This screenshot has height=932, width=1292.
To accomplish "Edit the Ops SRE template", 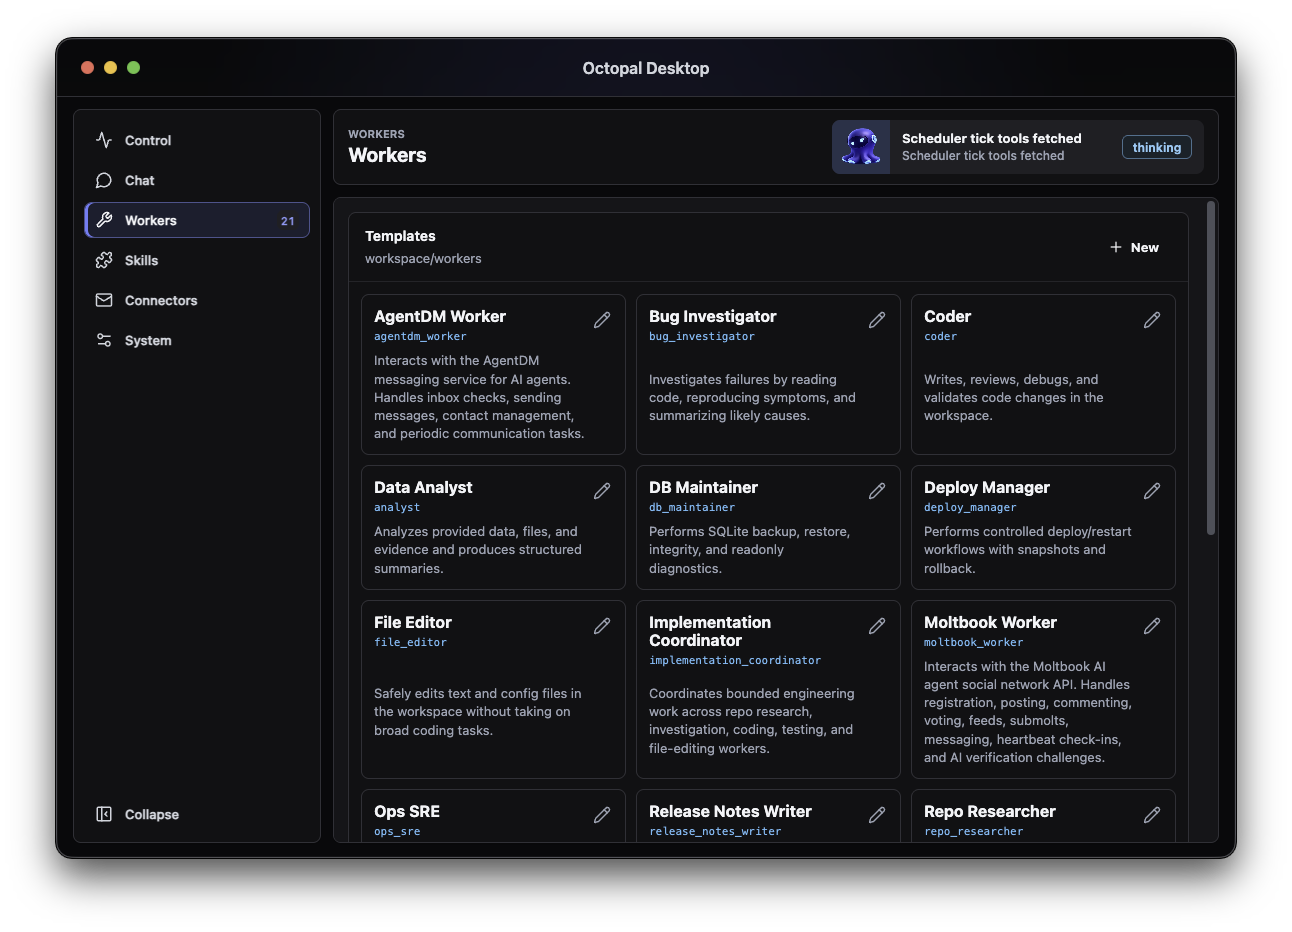I will (602, 815).
